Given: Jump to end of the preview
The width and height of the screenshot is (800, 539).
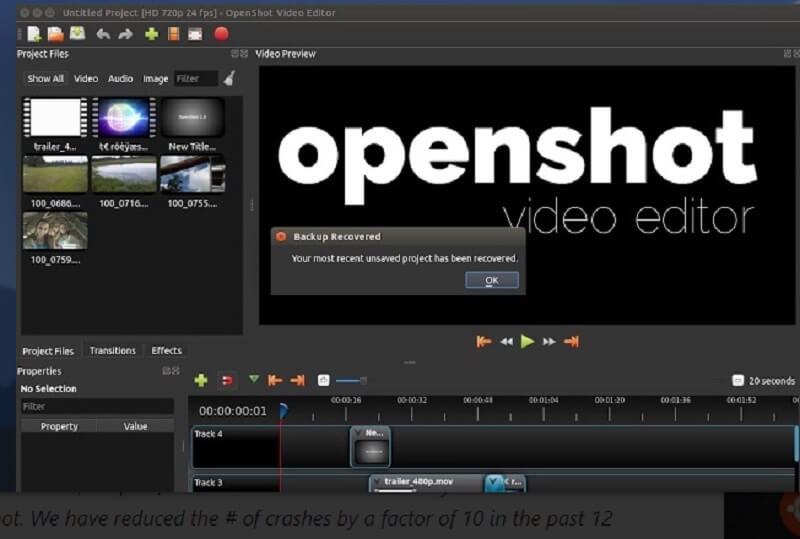Looking at the screenshot, I should [571, 341].
